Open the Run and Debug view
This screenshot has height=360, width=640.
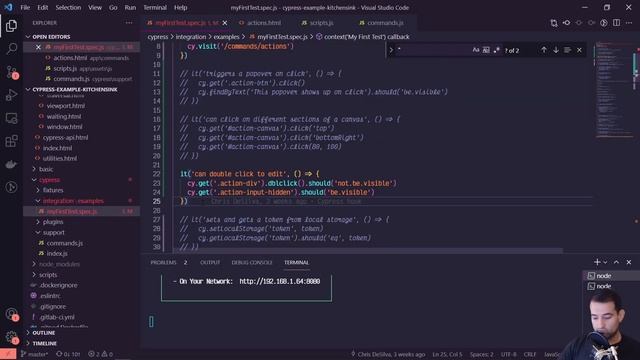11,95
